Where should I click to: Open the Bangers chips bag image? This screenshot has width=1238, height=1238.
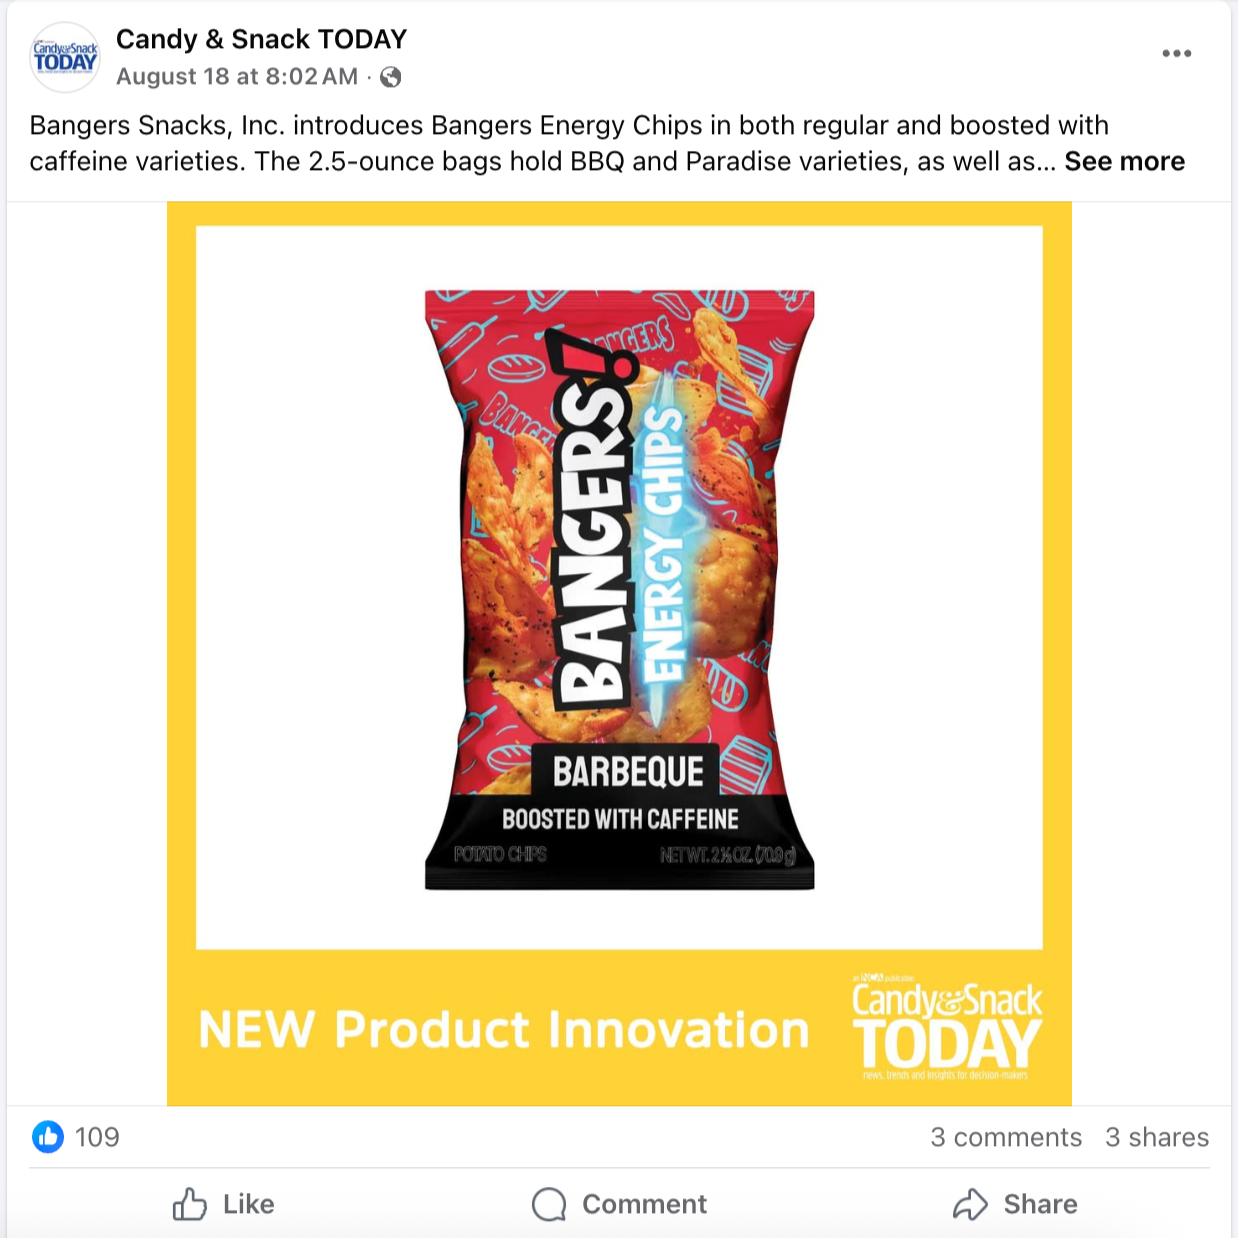coord(620,590)
